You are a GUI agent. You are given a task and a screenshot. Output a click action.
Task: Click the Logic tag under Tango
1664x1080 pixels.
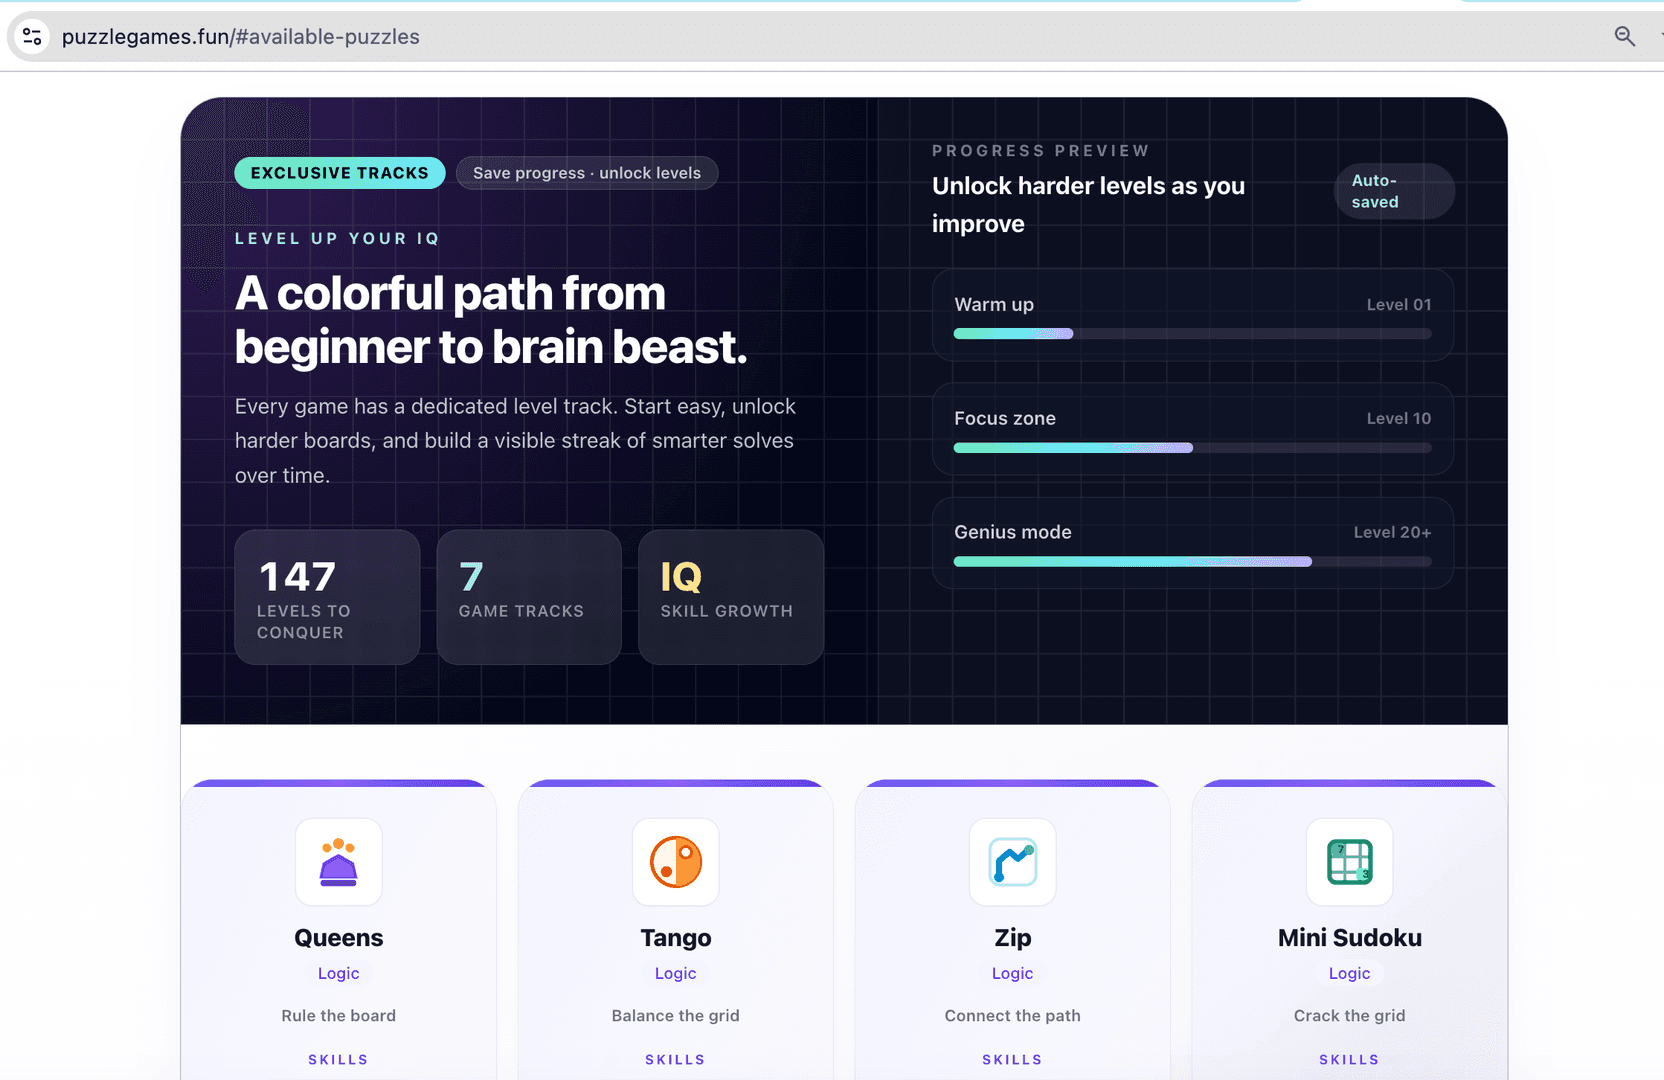676,974
